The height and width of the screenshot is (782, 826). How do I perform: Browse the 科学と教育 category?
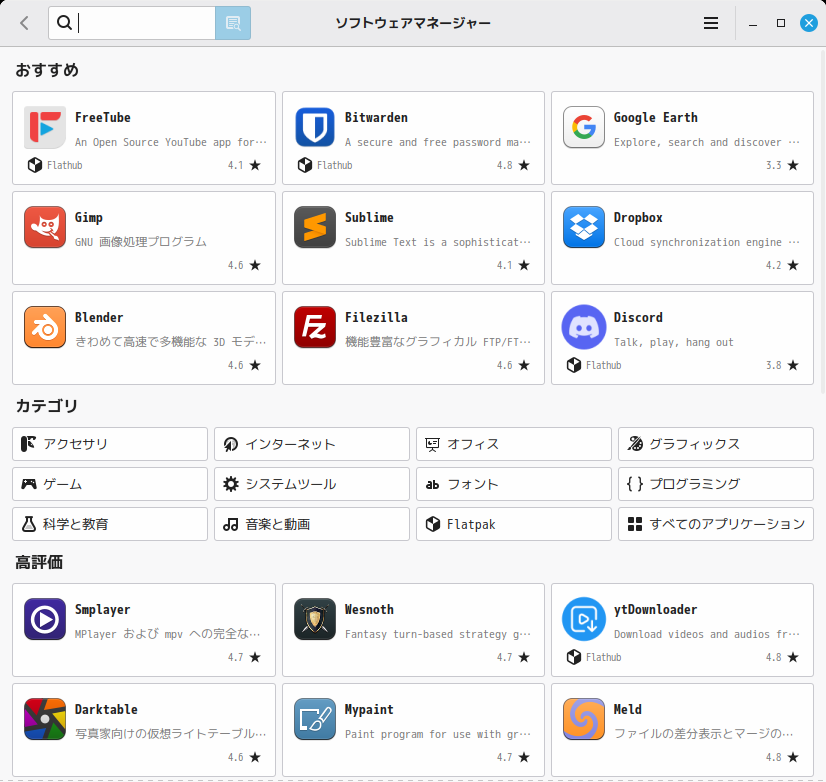point(110,524)
